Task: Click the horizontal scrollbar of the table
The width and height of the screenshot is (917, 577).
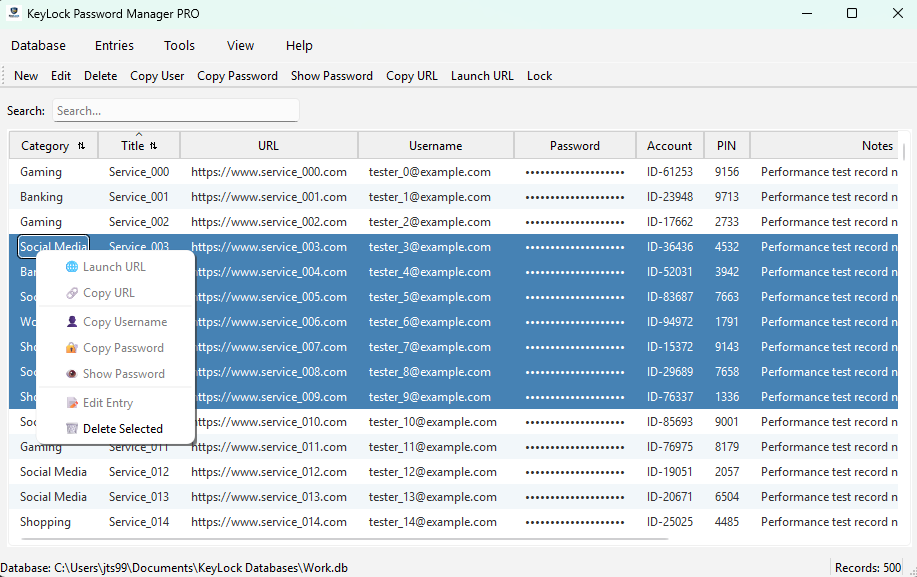Action: (344, 538)
